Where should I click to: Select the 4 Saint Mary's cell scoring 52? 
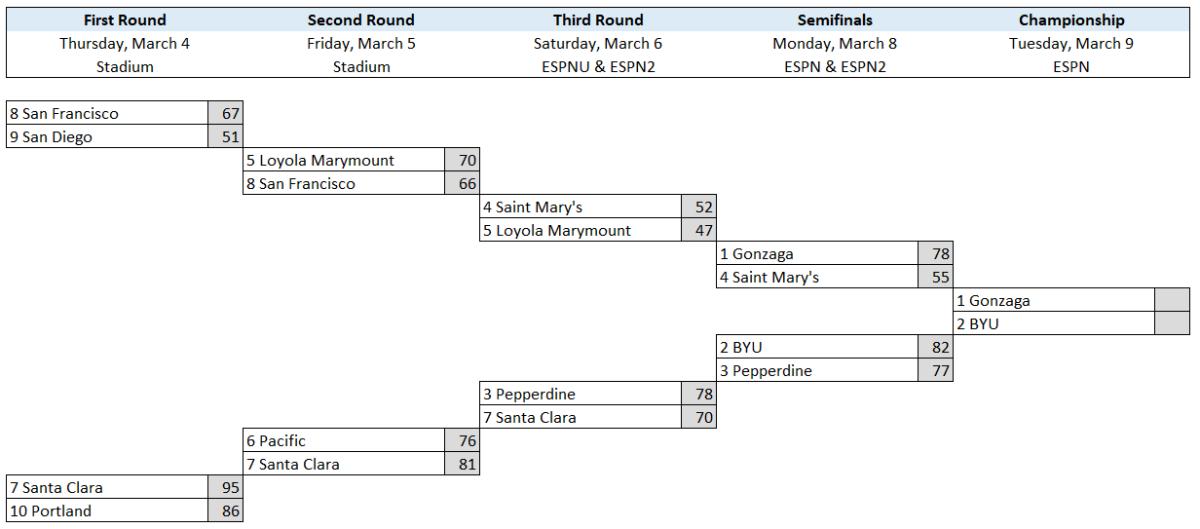point(579,208)
